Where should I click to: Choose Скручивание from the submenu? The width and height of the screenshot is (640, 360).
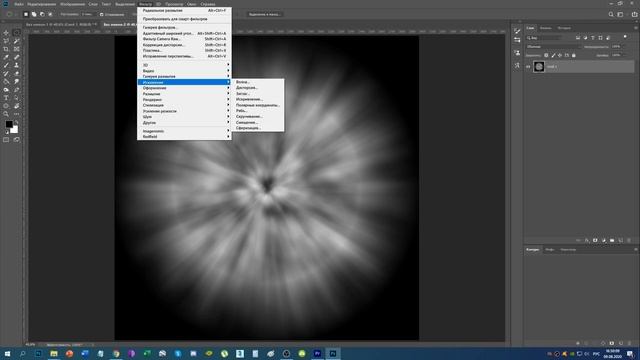pos(258,116)
